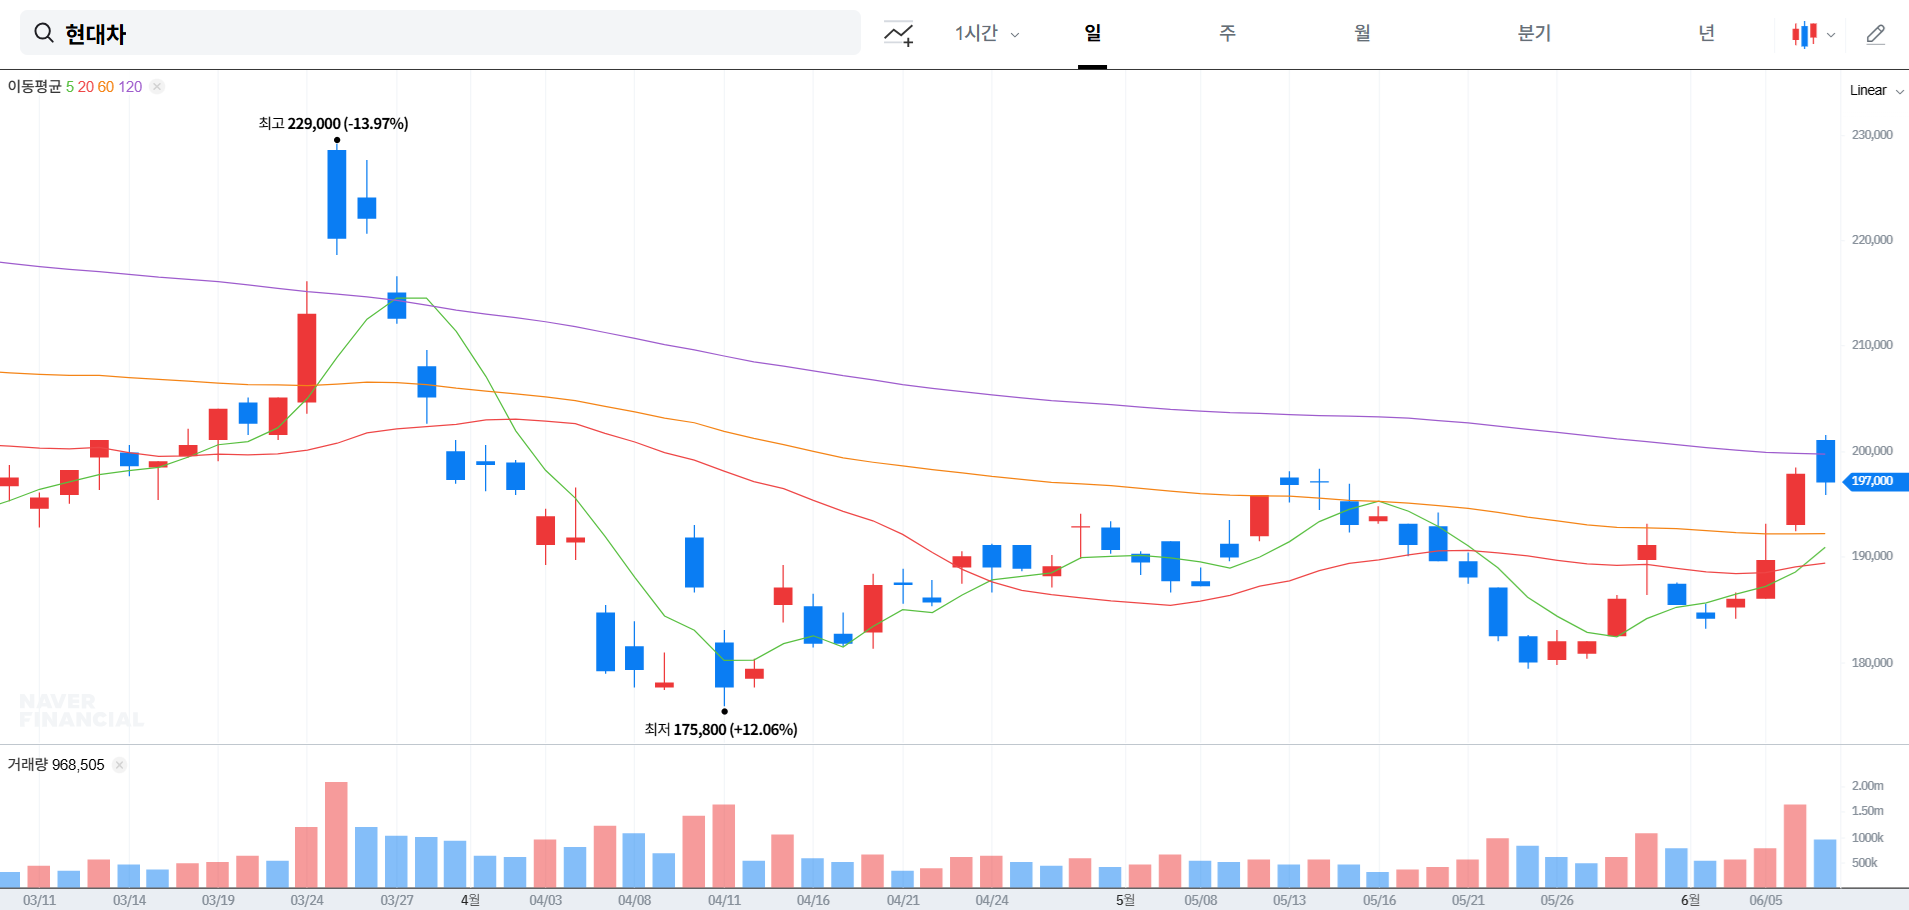Click the pencil drawing tool icon

point(1876,34)
